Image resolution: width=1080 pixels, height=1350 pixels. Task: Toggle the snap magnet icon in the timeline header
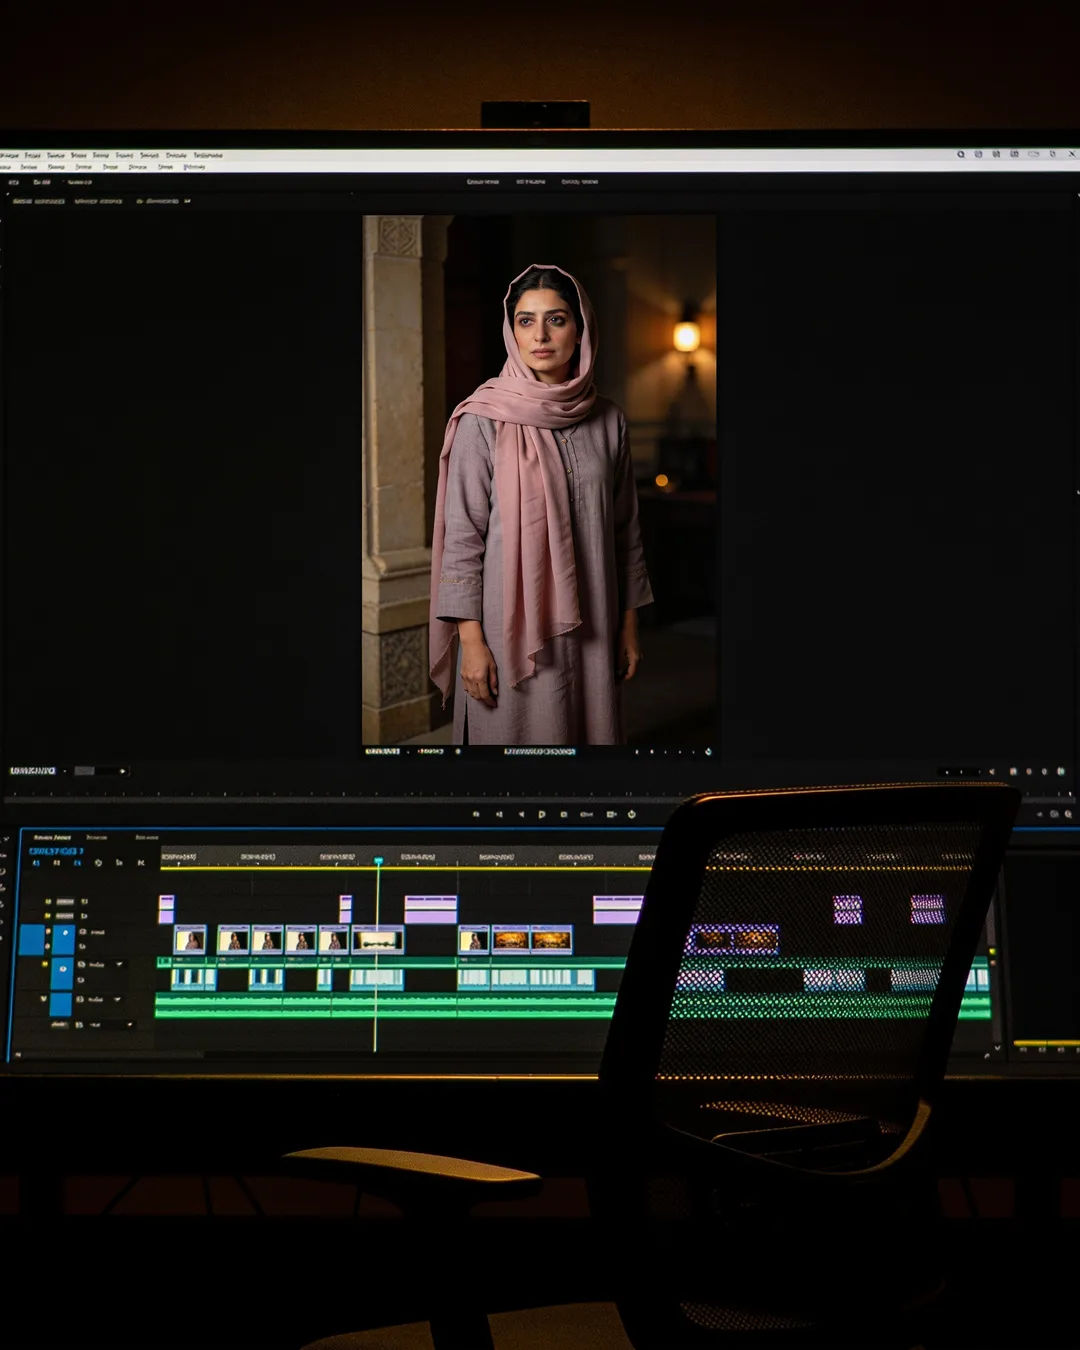coord(57,863)
